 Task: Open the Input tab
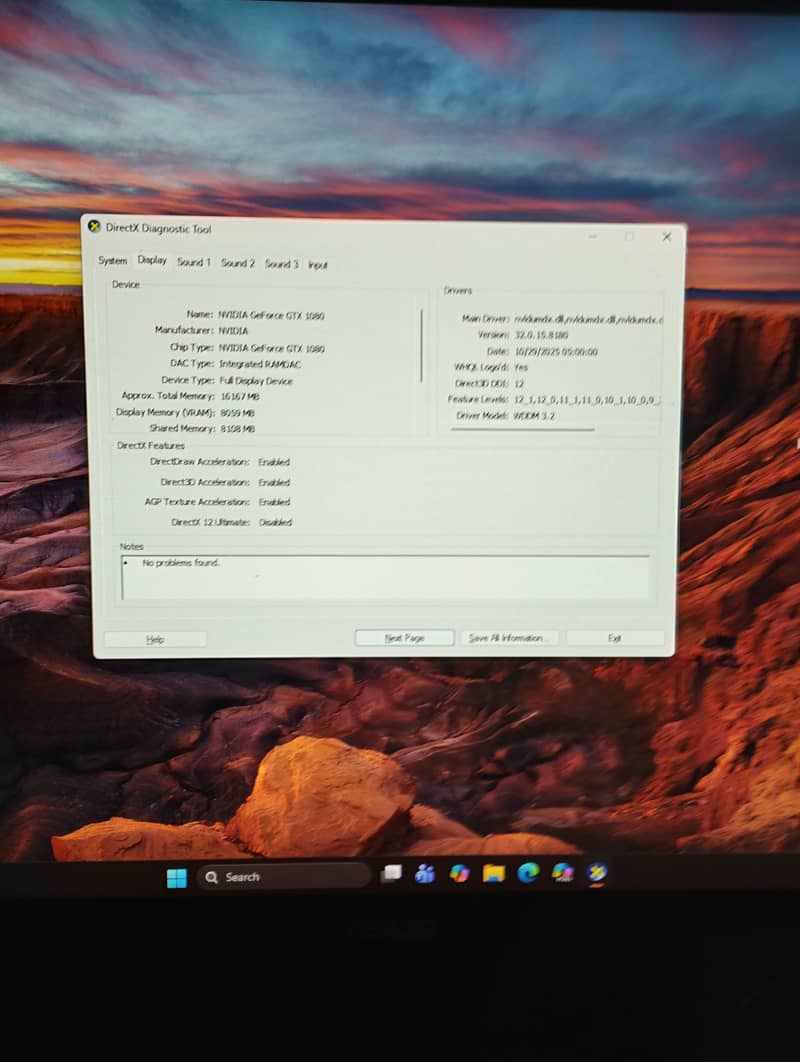click(x=318, y=265)
